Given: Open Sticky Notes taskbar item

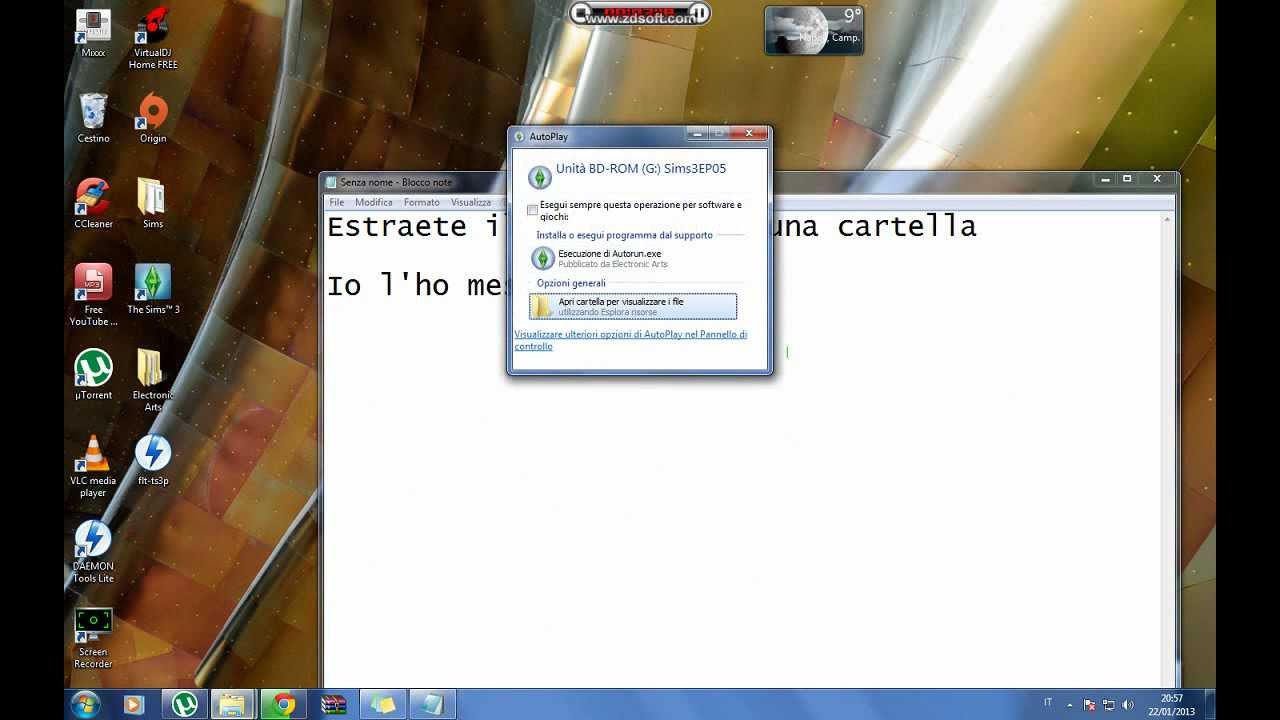Looking at the screenshot, I should (383, 705).
